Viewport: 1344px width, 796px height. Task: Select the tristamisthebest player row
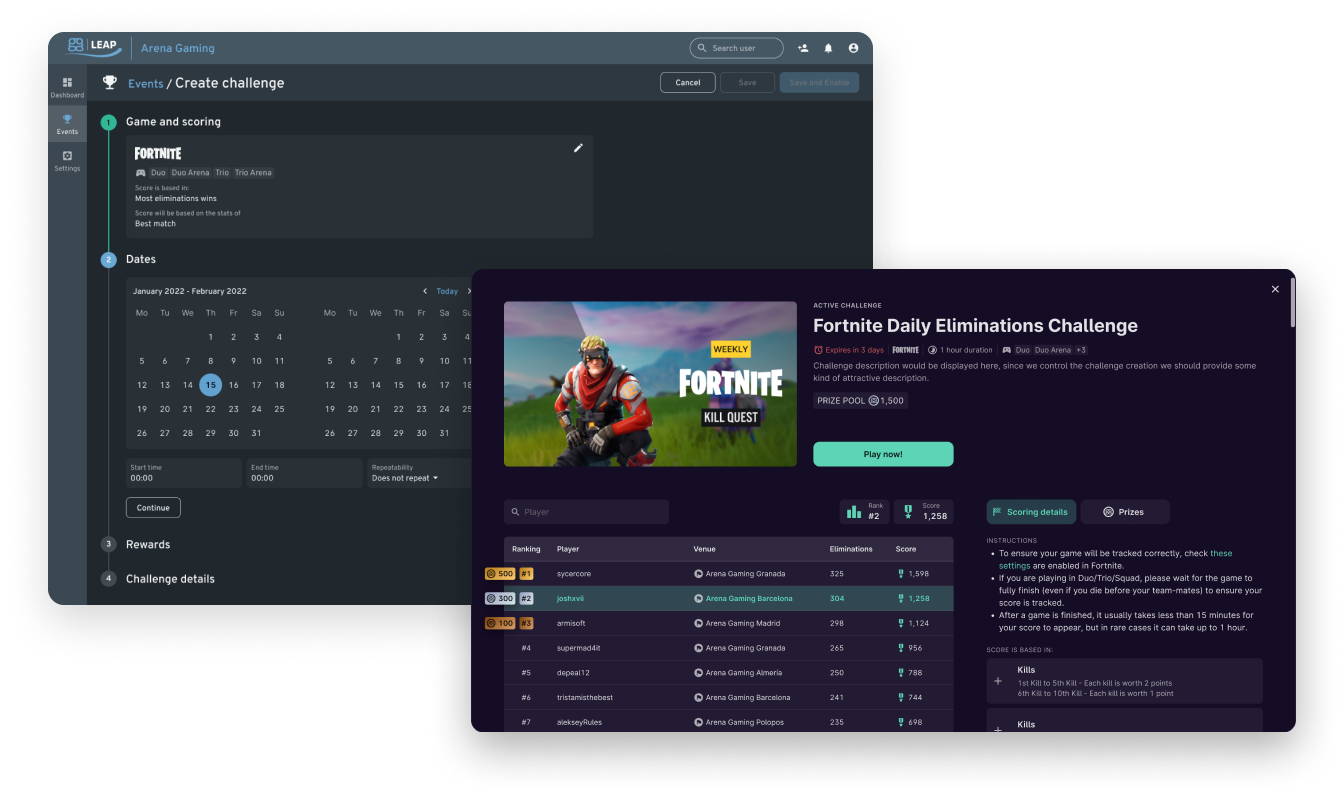729,697
